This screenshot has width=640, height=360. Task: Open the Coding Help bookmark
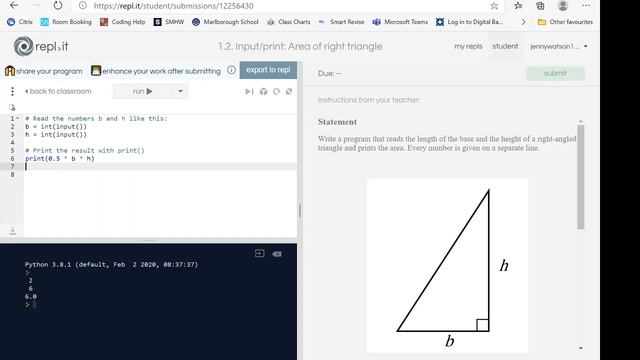click(x=122, y=22)
